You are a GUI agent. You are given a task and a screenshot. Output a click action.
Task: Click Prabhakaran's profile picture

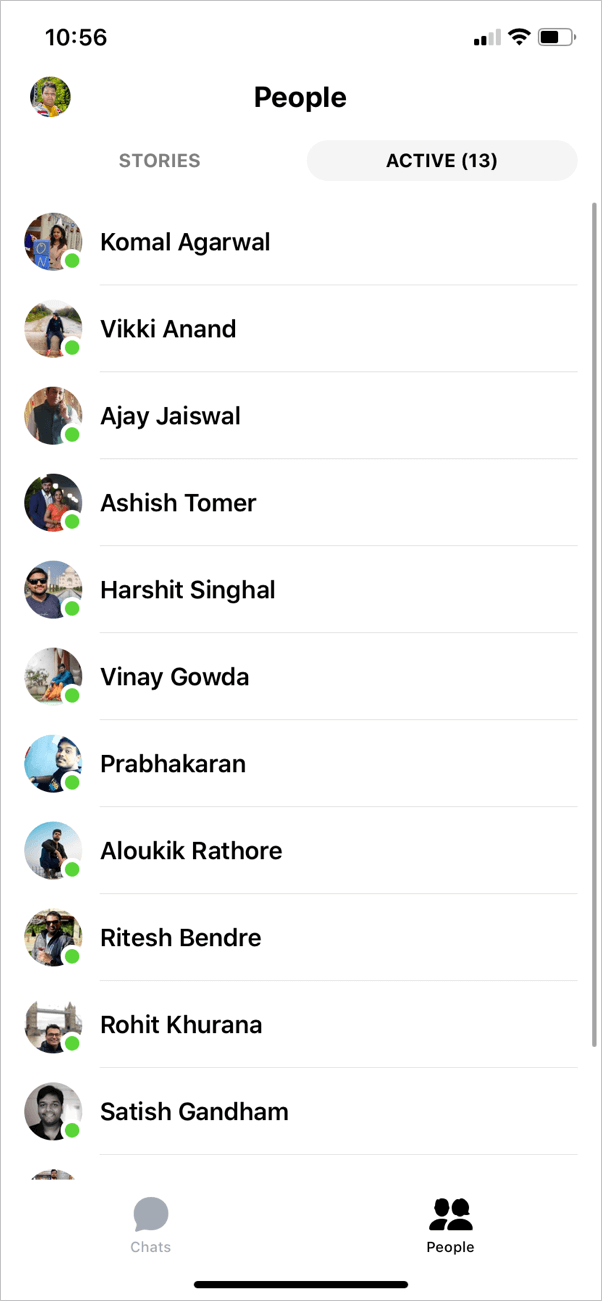(x=52, y=763)
